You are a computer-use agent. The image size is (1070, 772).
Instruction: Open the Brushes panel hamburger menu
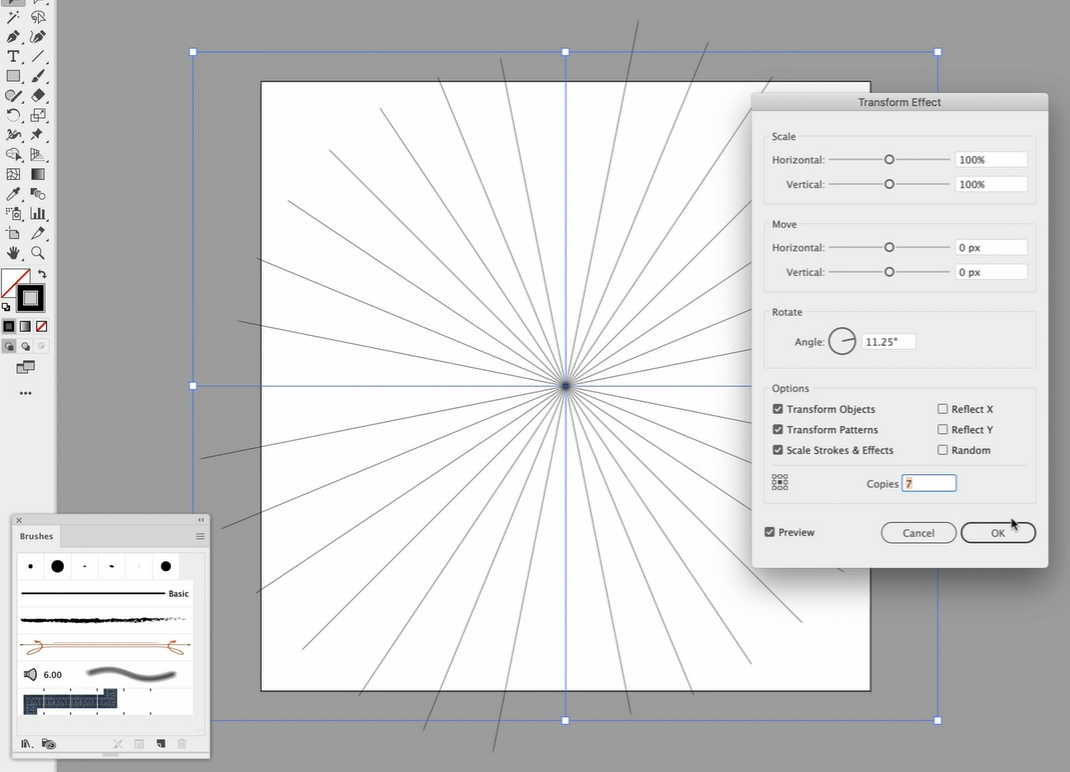pyautogui.click(x=200, y=537)
